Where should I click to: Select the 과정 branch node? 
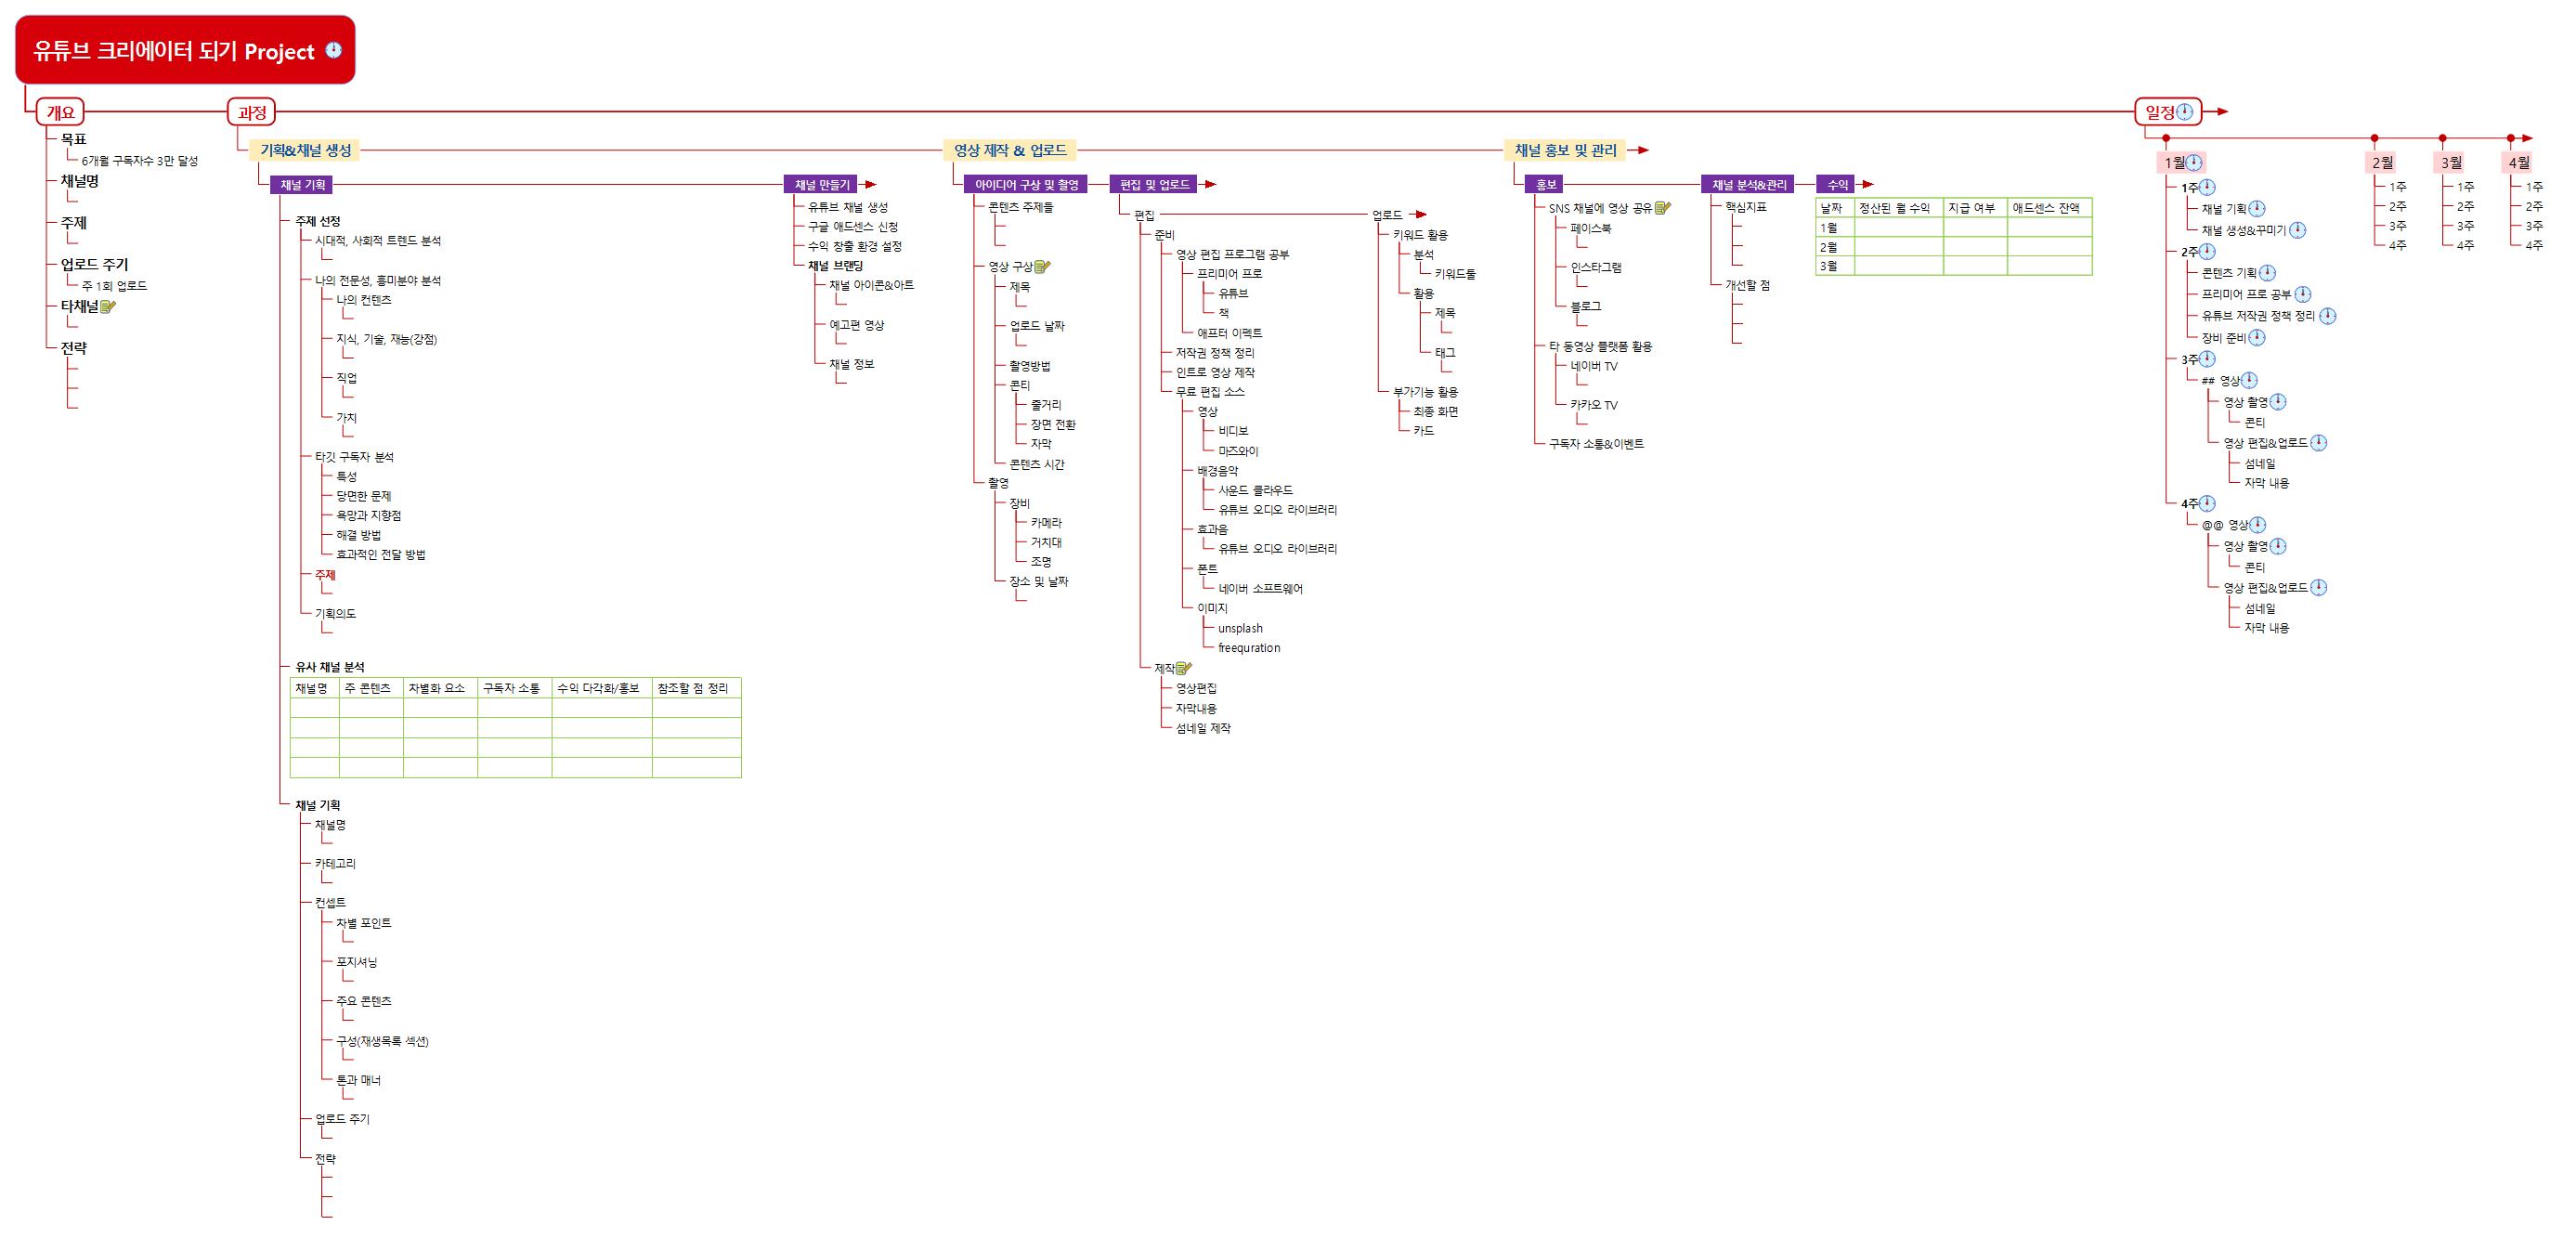251,113
